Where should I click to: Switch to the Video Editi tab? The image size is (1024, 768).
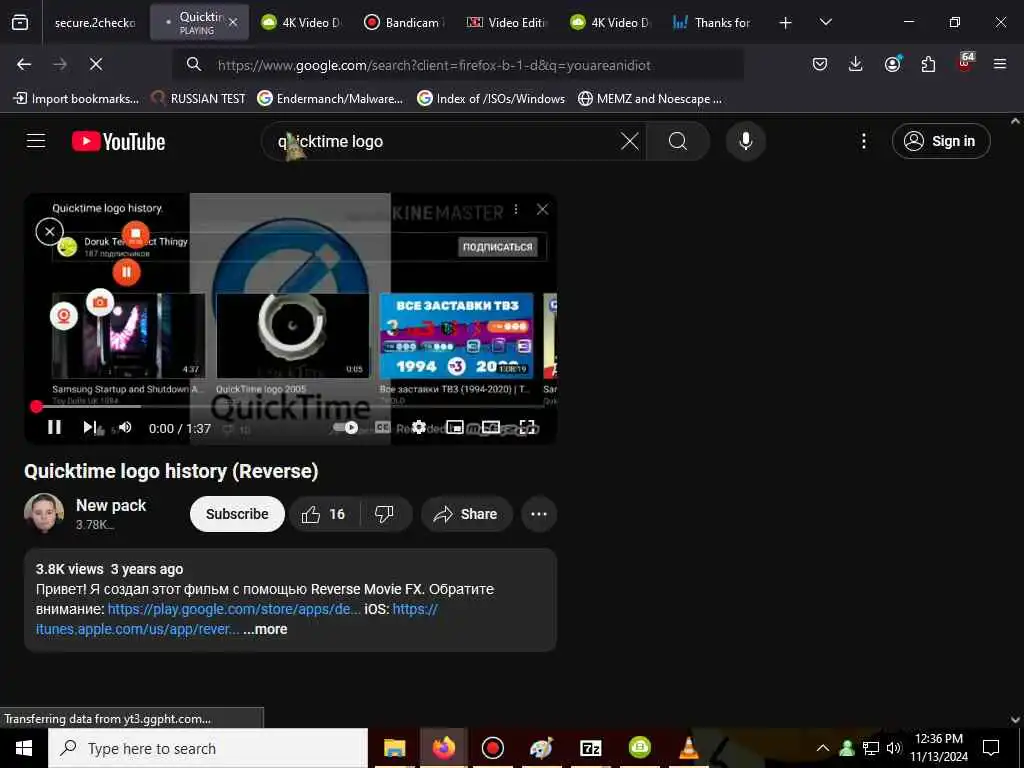pyautogui.click(x=507, y=23)
